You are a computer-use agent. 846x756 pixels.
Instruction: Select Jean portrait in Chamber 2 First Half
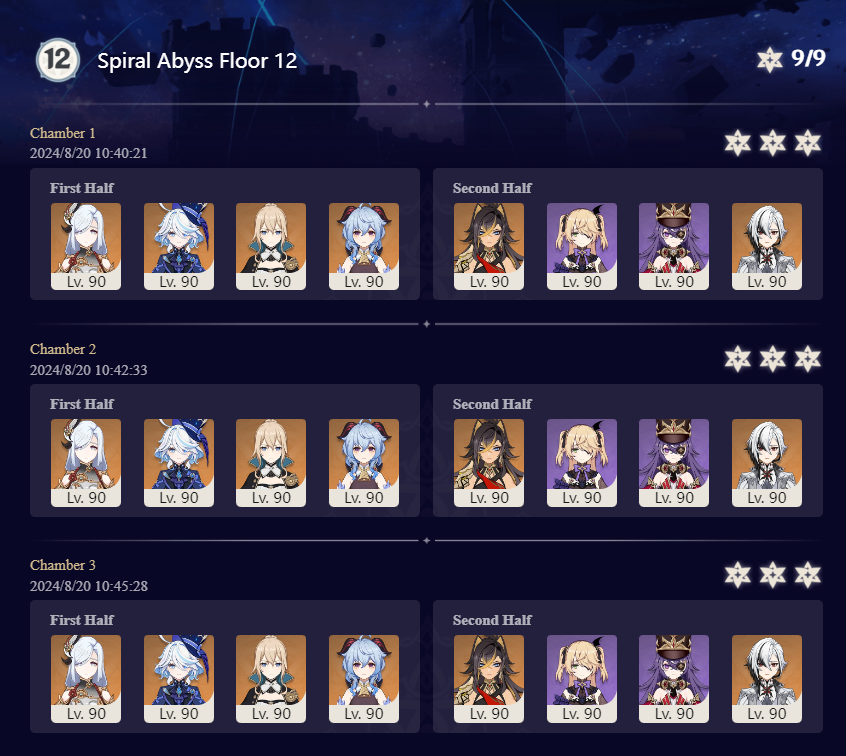[271, 462]
